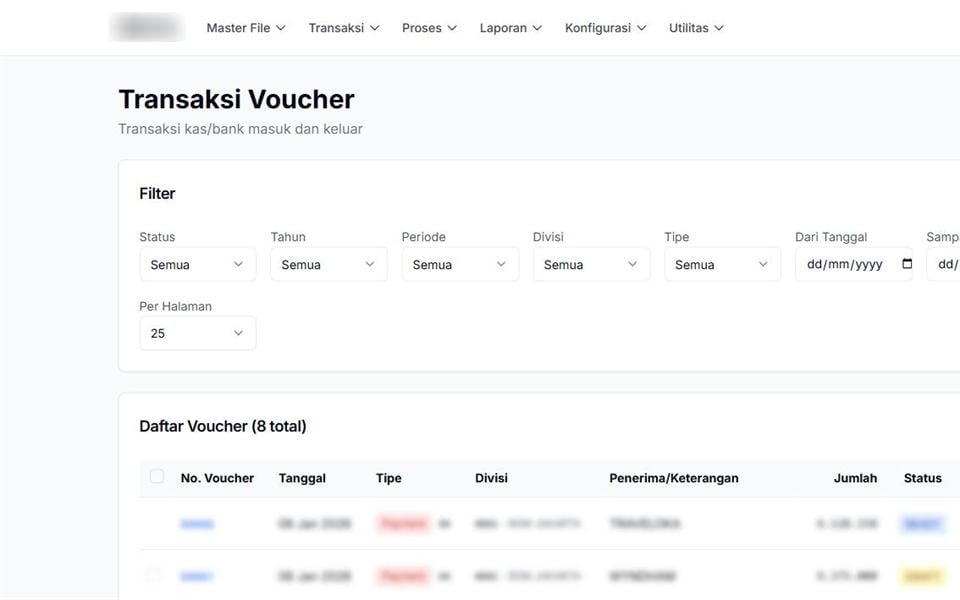Click the Transaksi Voucher page title

click(x=236, y=99)
